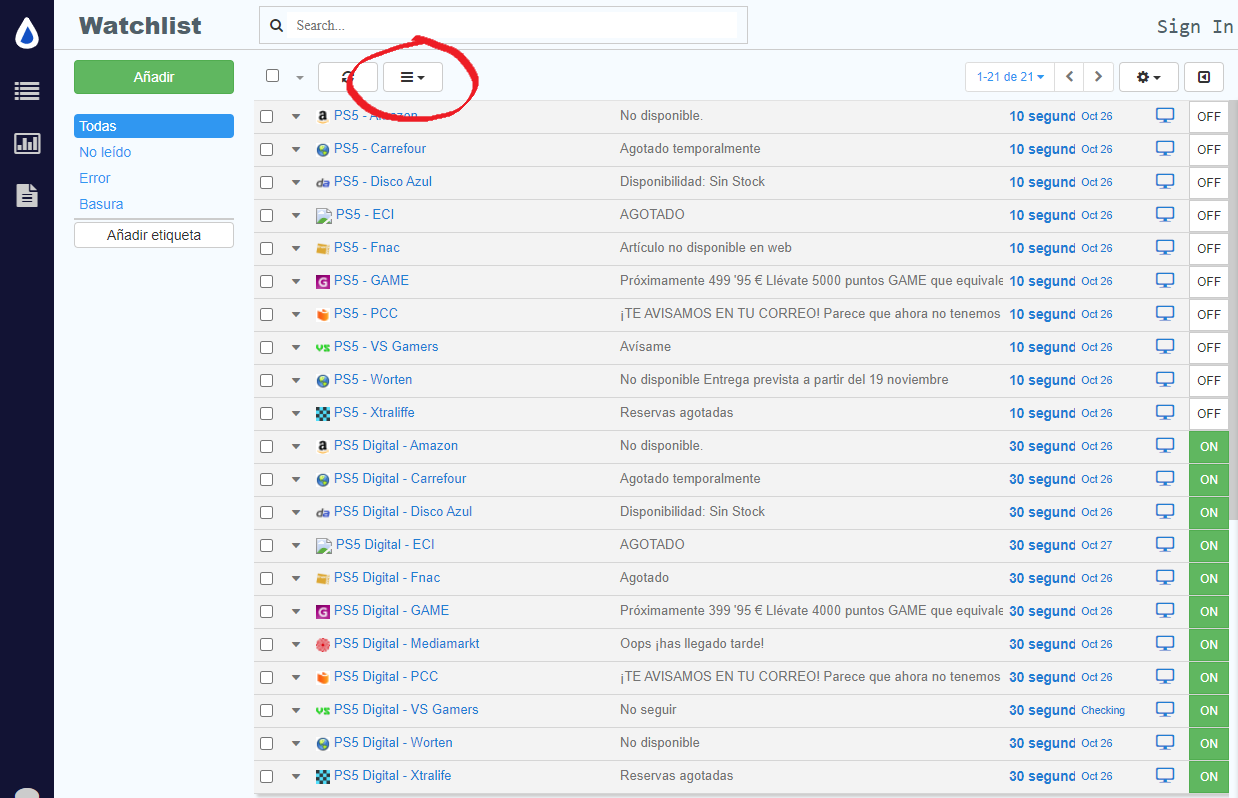Screen dimensions: 1238x798
Task: Turn off PS5 Digital - Amazon monitor
Action: tap(1208, 446)
